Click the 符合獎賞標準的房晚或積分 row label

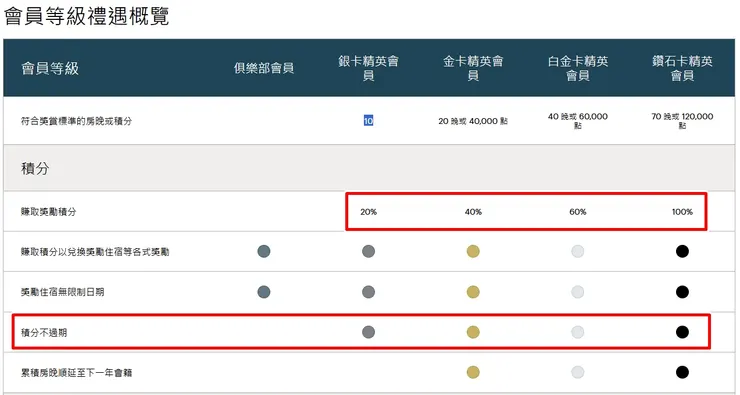pyautogui.click(x=76, y=121)
